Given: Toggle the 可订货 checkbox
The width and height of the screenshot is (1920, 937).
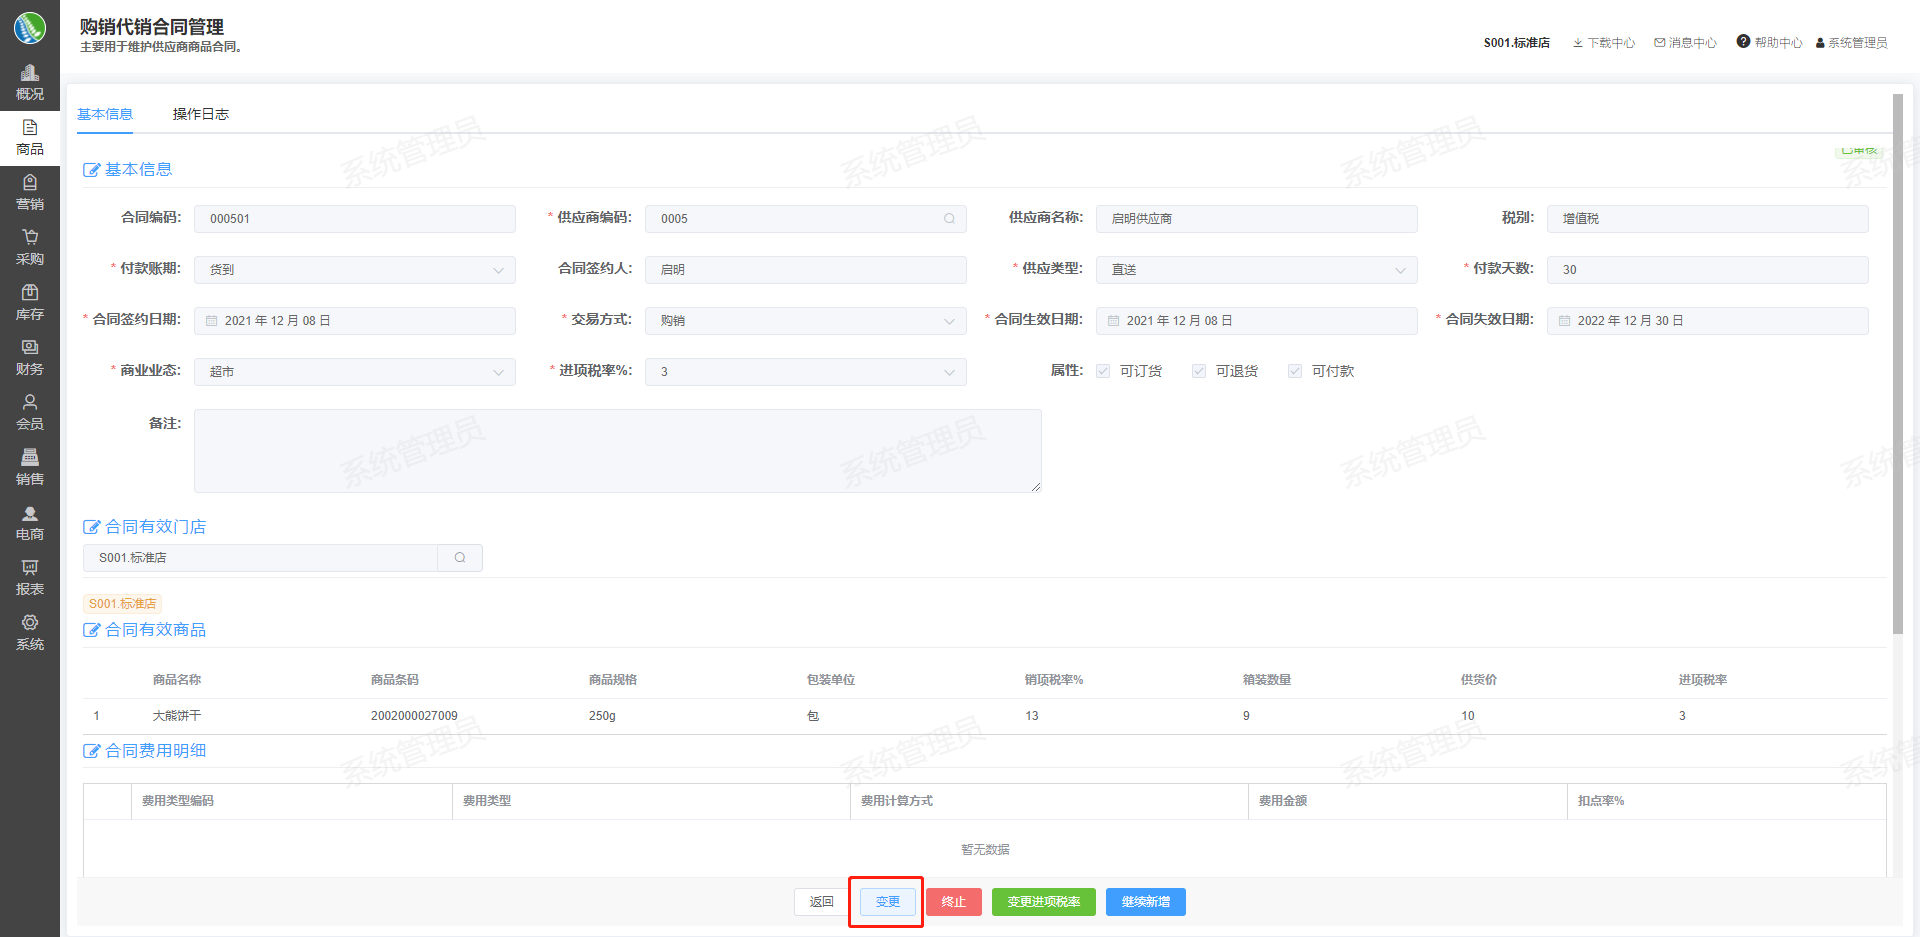Looking at the screenshot, I should 1103,371.
